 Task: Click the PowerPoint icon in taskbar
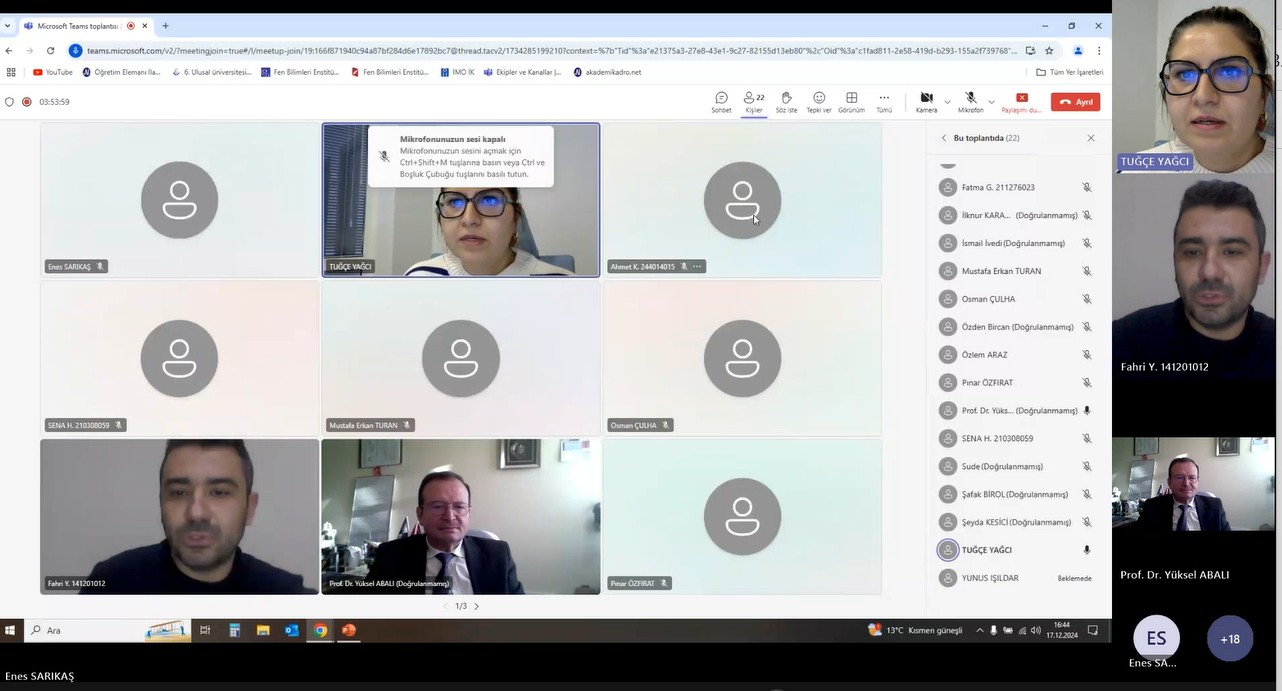pos(348,630)
